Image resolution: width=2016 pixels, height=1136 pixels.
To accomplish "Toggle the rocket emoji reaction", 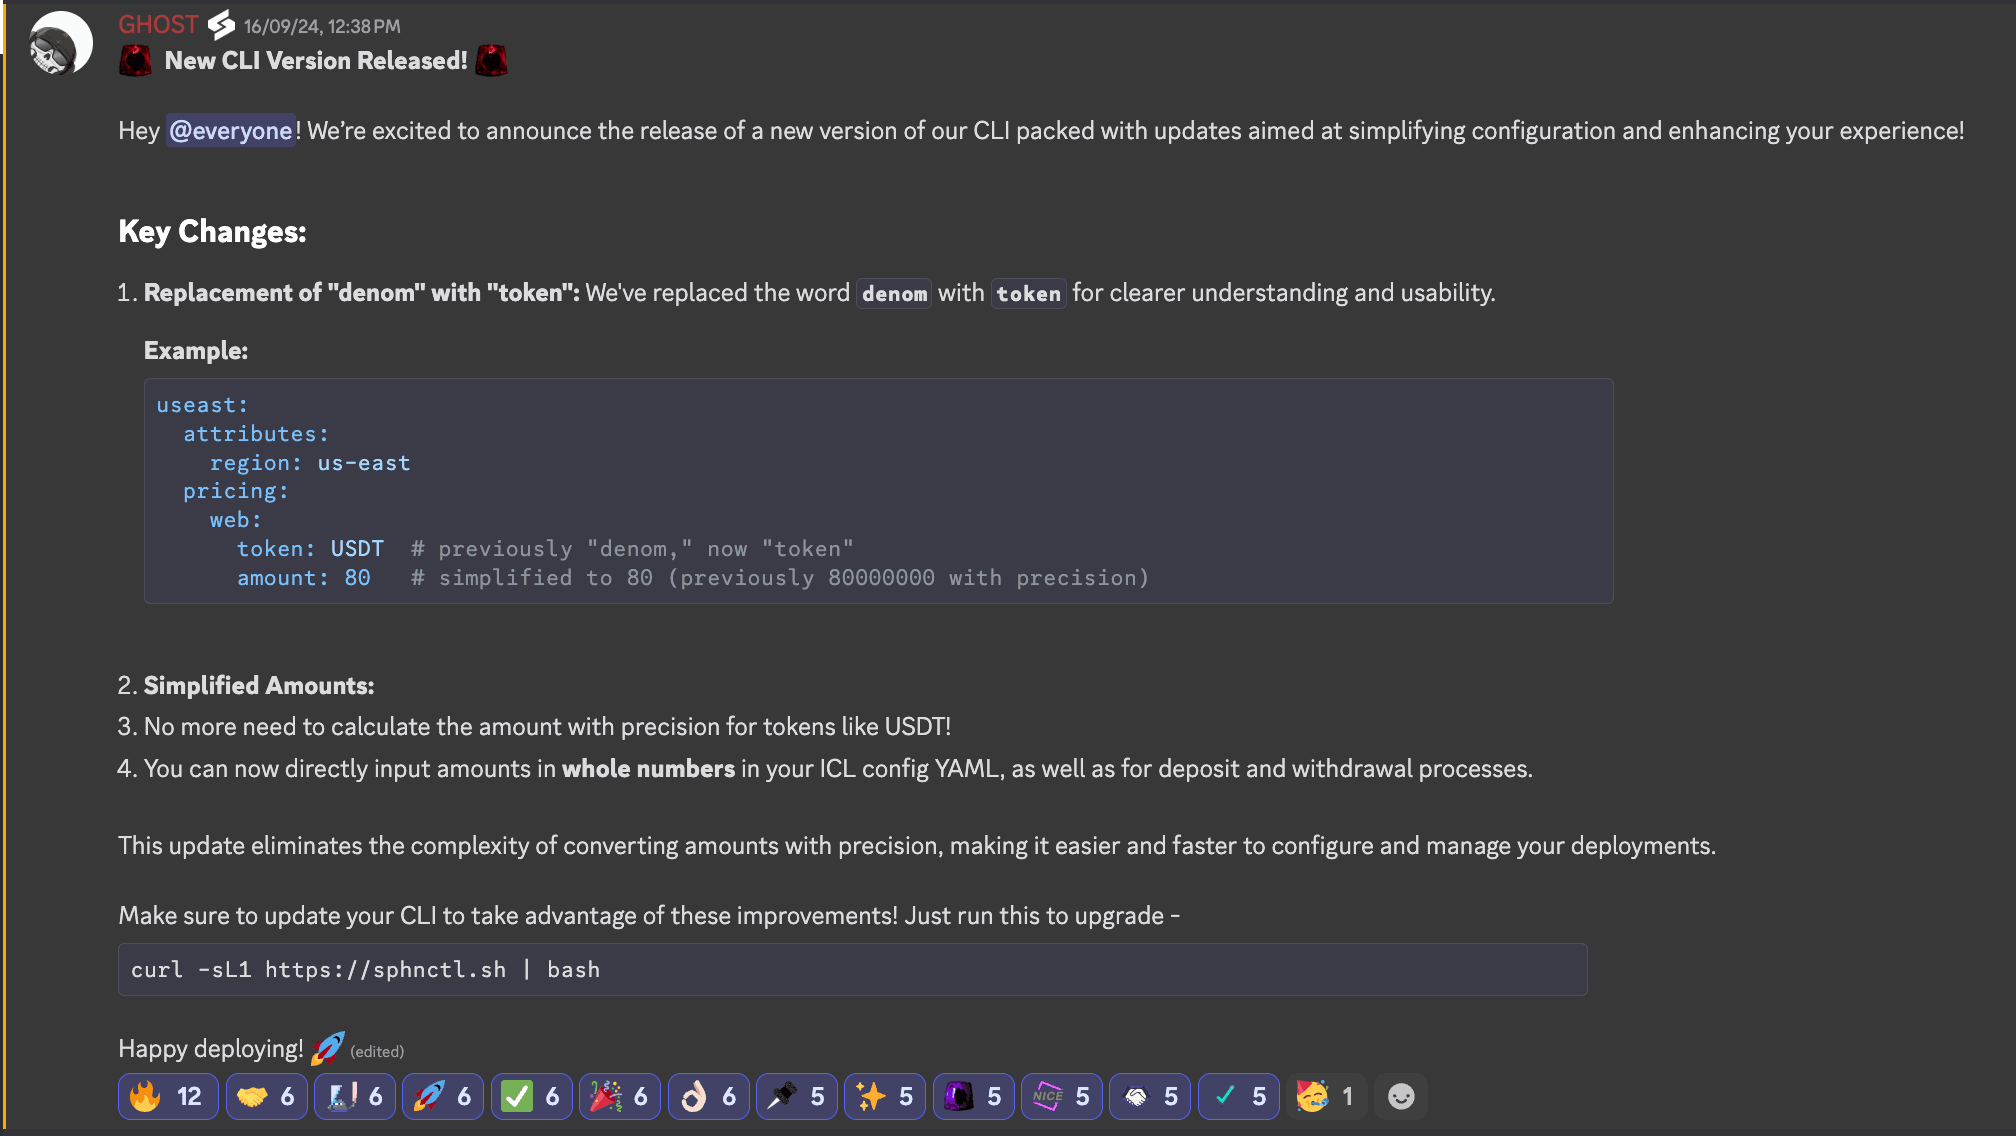I will [x=442, y=1097].
